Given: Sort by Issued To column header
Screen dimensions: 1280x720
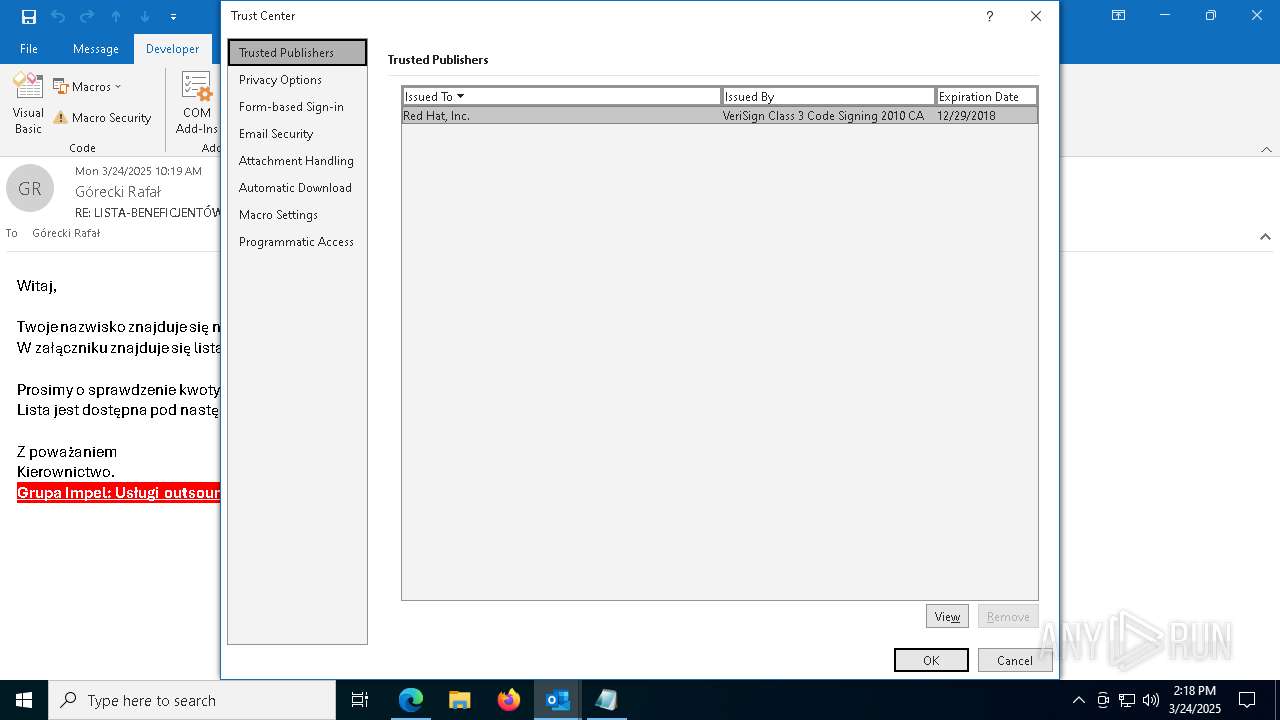Looking at the screenshot, I should 561,96.
